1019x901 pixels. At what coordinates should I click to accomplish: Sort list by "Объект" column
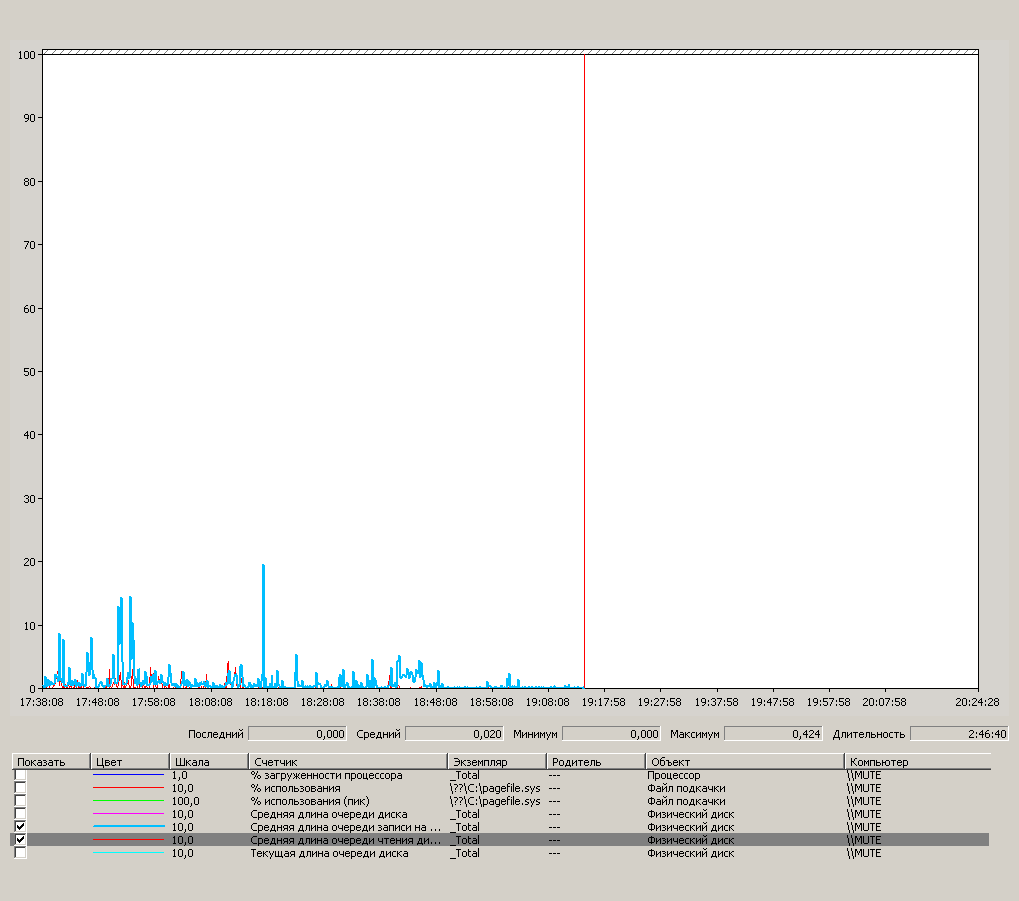(x=743, y=762)
